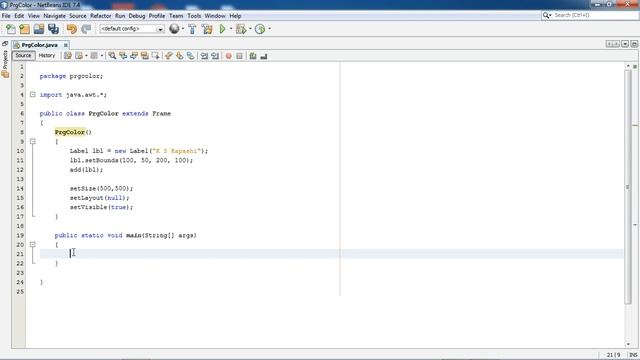
Task: Select the PrgColor.java editor tab
Action: [39, 45]
